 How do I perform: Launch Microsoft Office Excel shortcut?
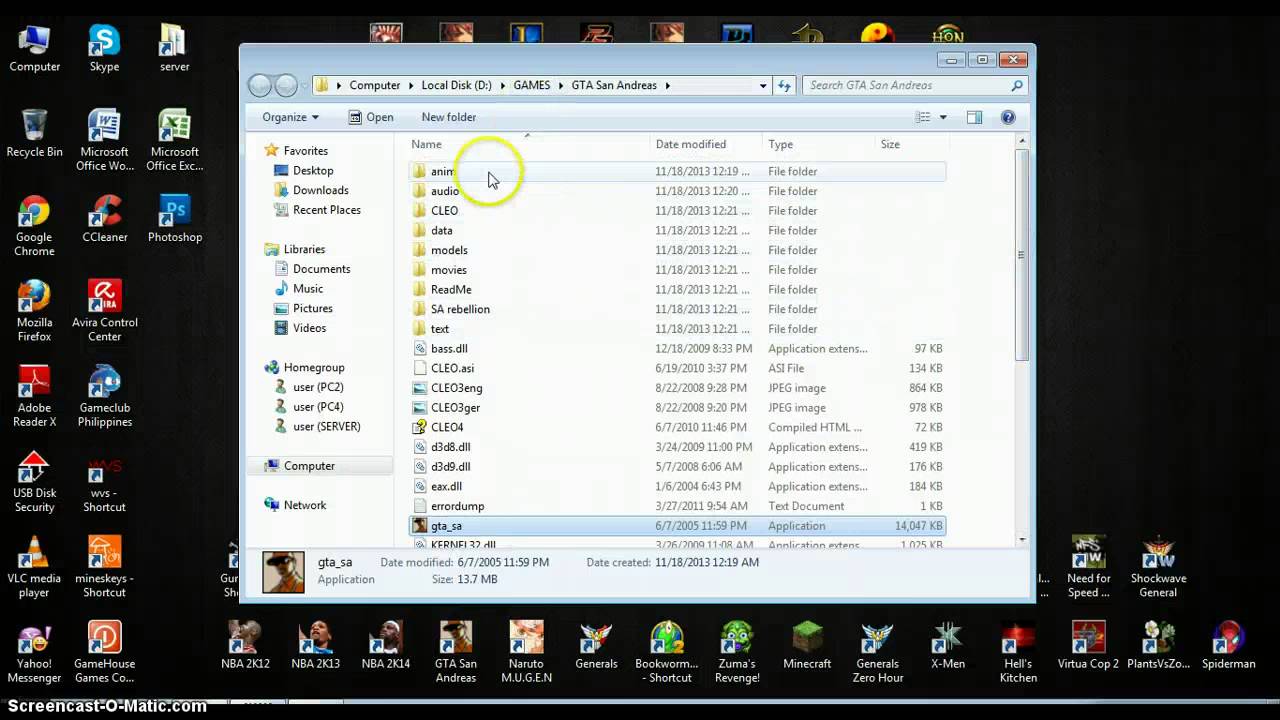174,140
